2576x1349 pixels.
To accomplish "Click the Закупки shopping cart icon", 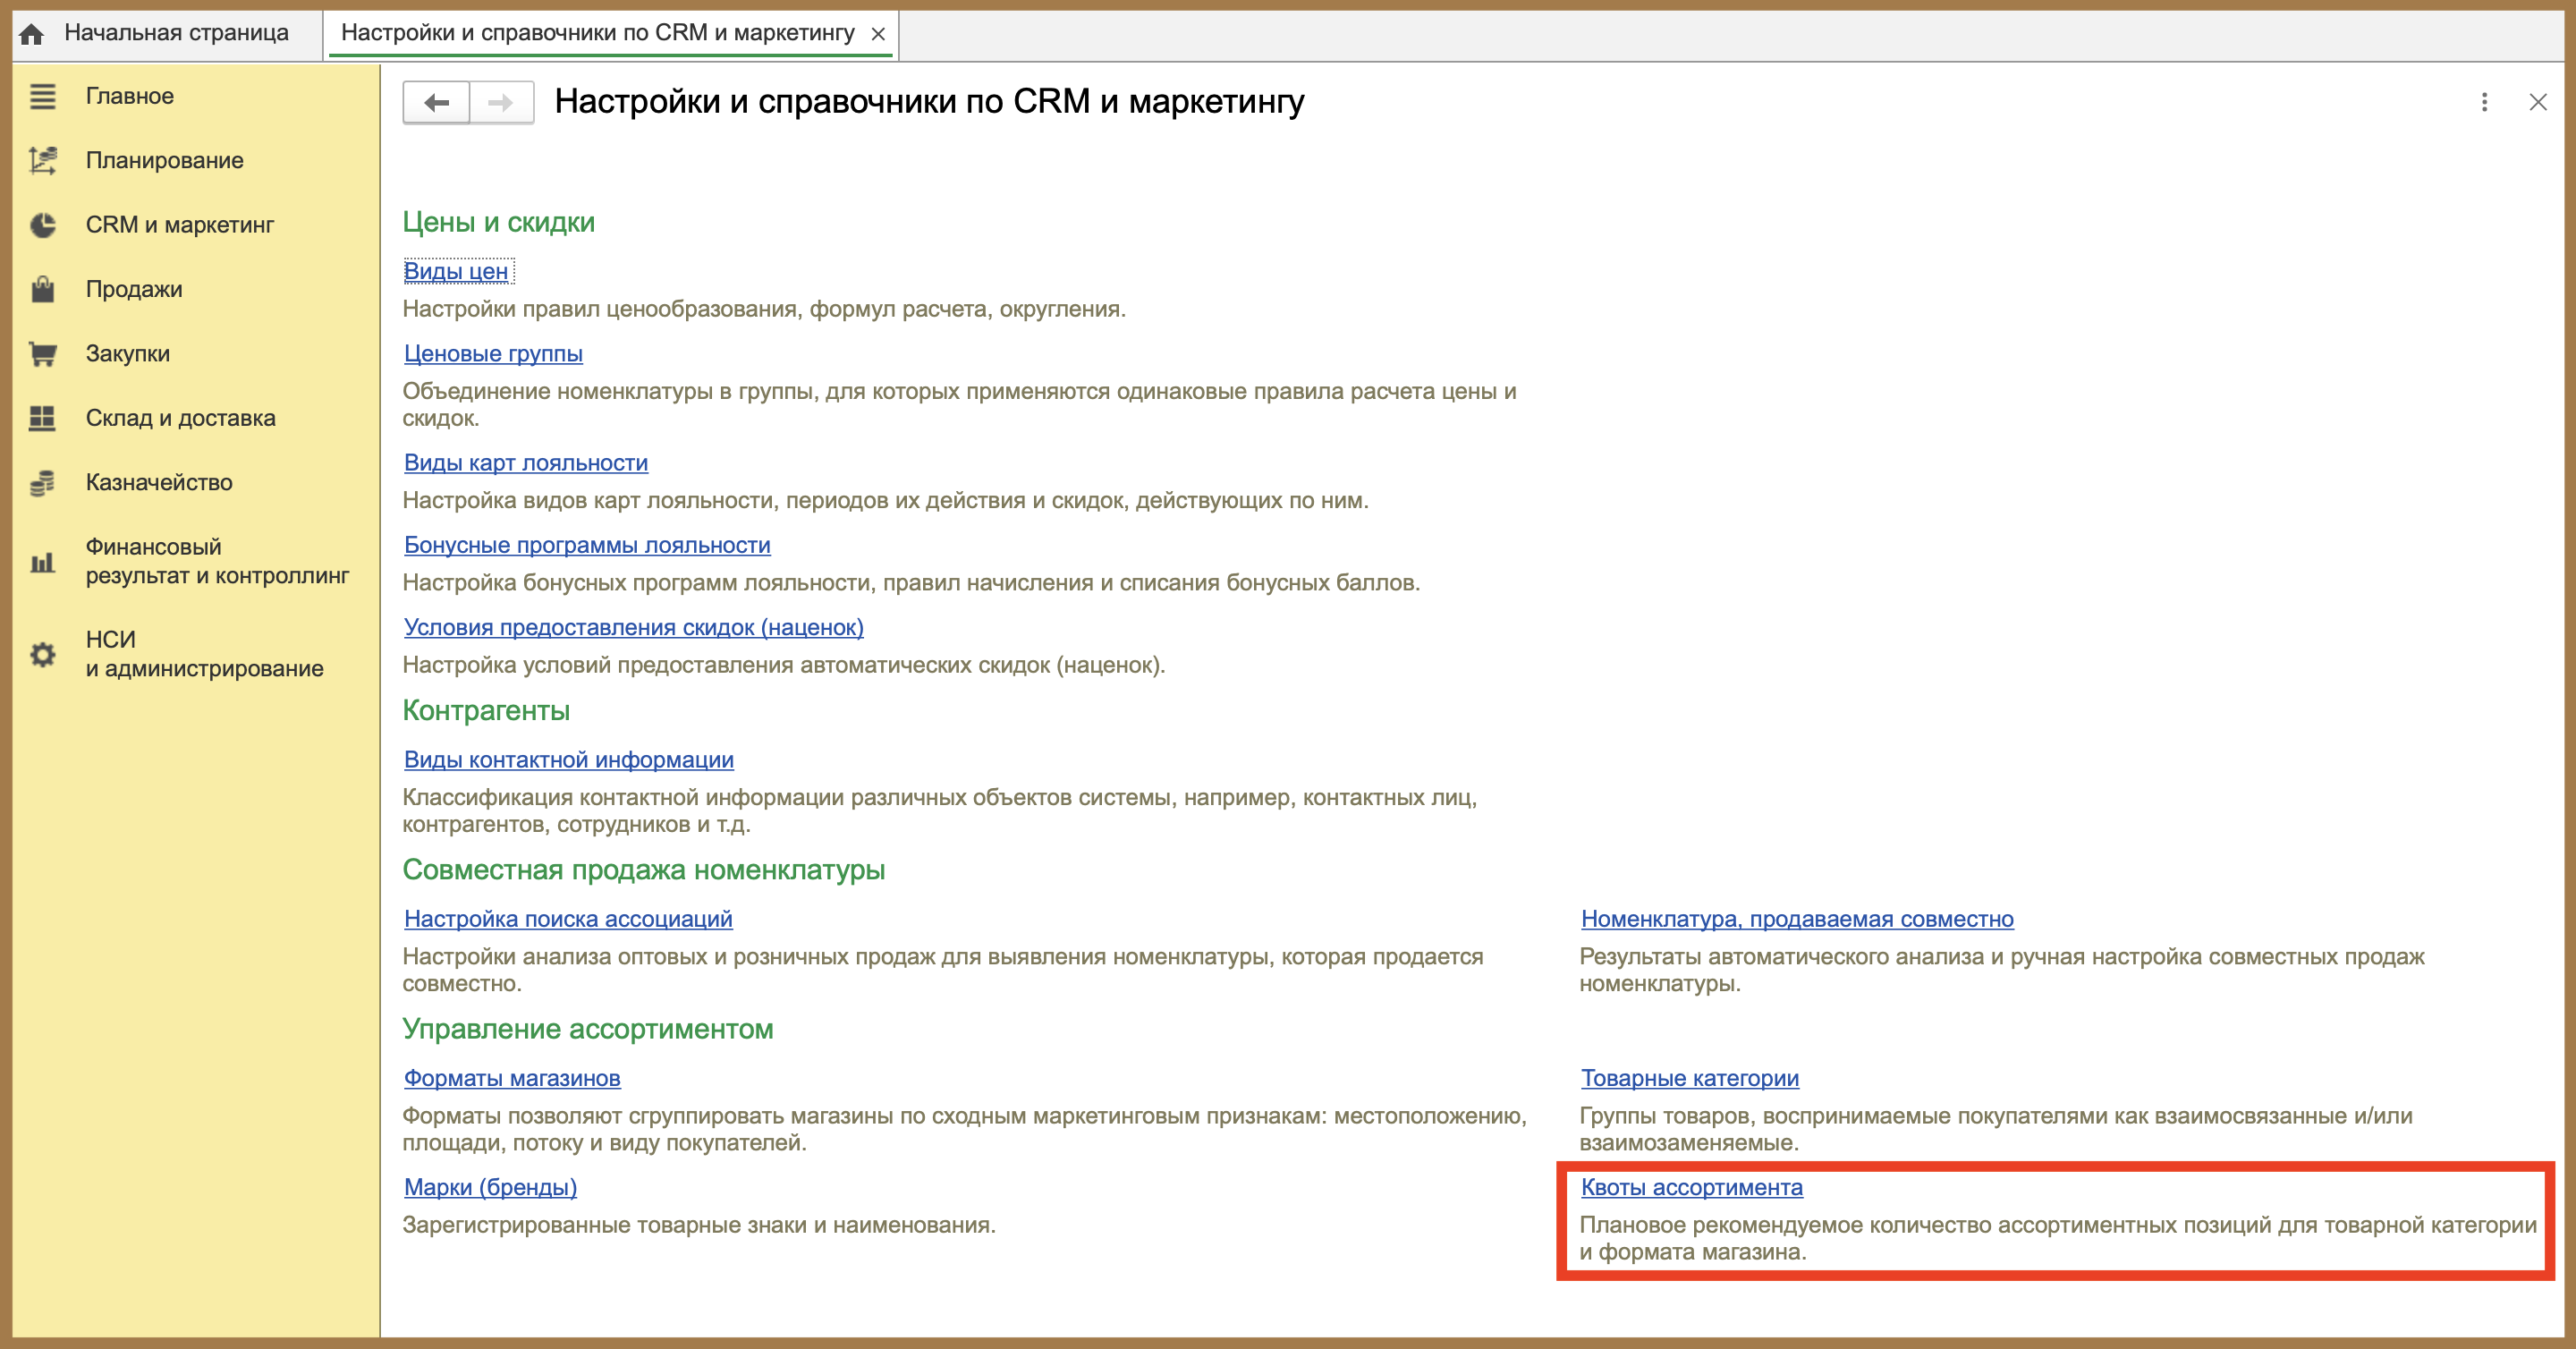I will click(42, 354).
